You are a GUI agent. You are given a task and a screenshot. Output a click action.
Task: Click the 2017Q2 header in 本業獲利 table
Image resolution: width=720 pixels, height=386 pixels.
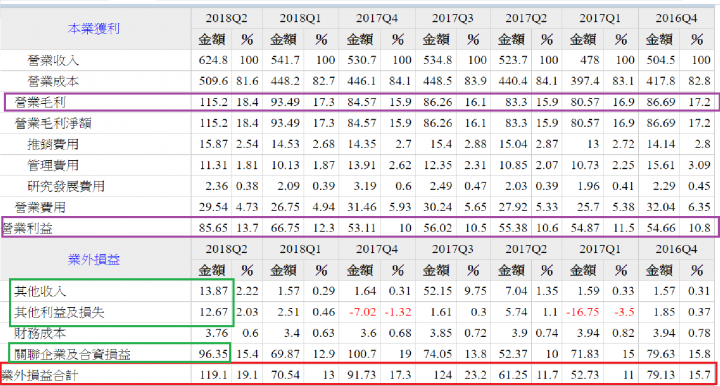pos(526,18)
